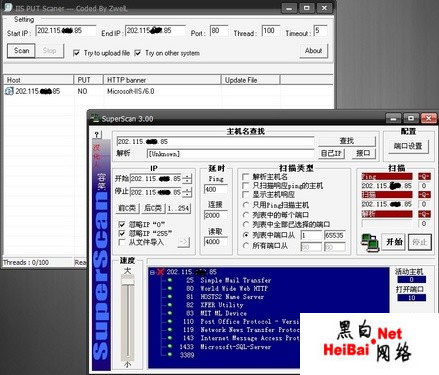
Task: Click the Timeout field showing 5
Action: pyautogui.click(x=320, y=31)
